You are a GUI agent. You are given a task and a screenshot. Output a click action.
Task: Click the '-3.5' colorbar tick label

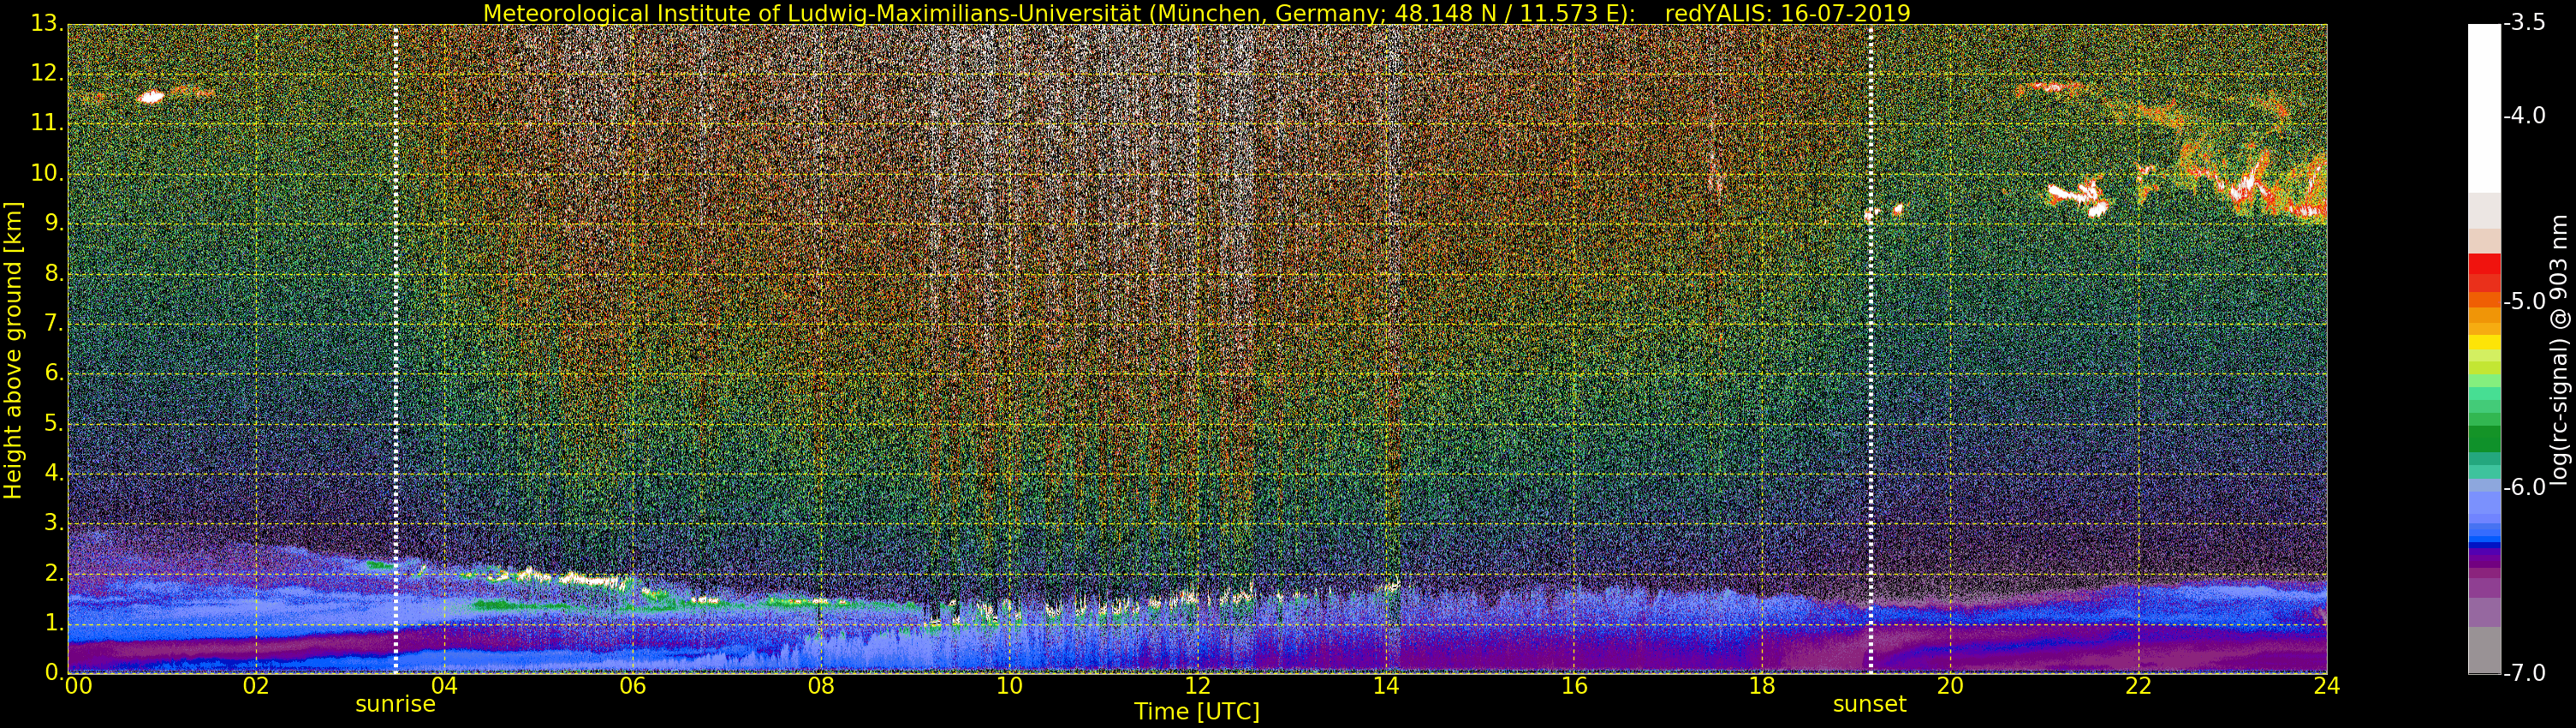point(2525,23)
